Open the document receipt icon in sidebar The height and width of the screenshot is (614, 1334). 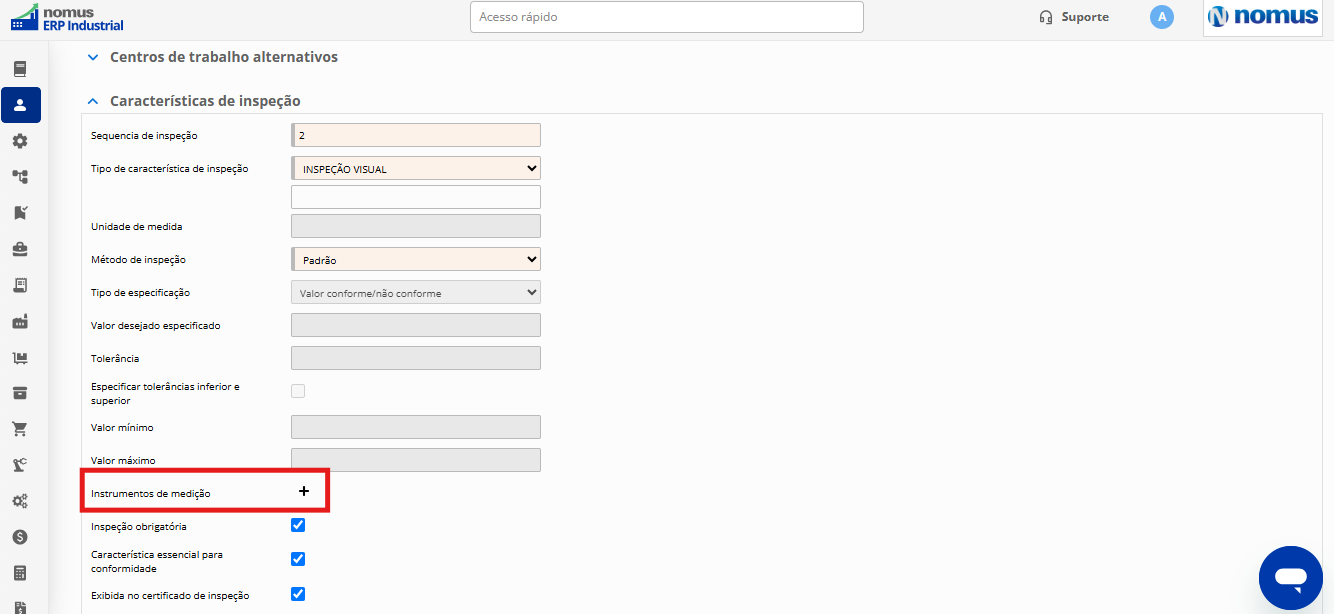pos(20,285)
